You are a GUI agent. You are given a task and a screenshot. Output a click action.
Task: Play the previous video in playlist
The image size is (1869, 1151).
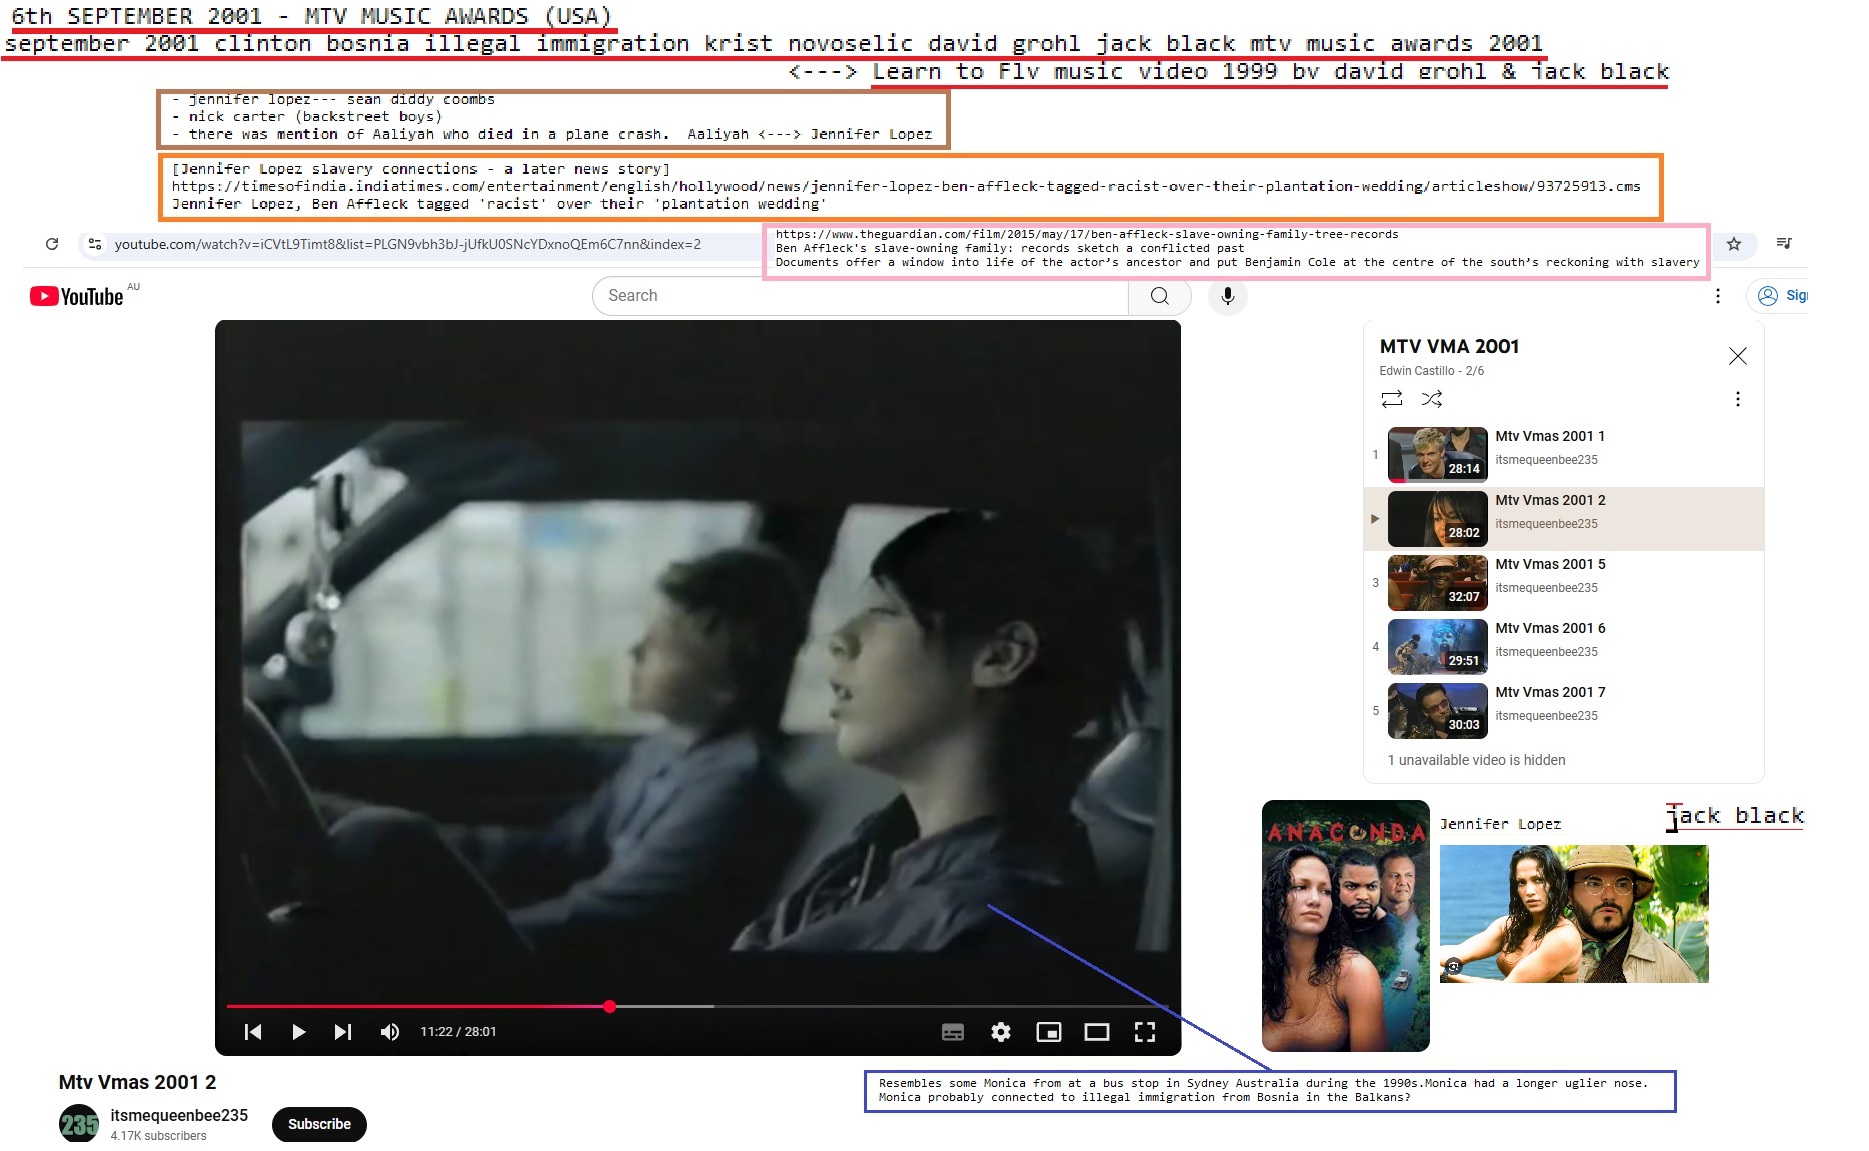253,1032
